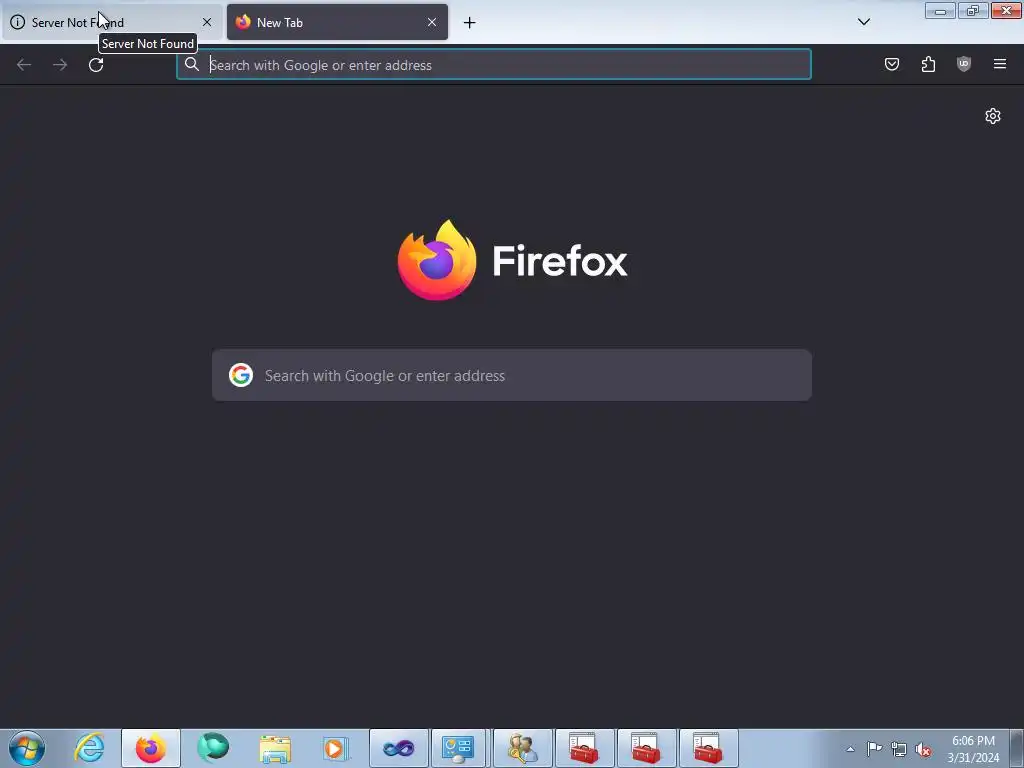
Task: Open Windows Explorer from taskbar
Action: coord(275,748)
